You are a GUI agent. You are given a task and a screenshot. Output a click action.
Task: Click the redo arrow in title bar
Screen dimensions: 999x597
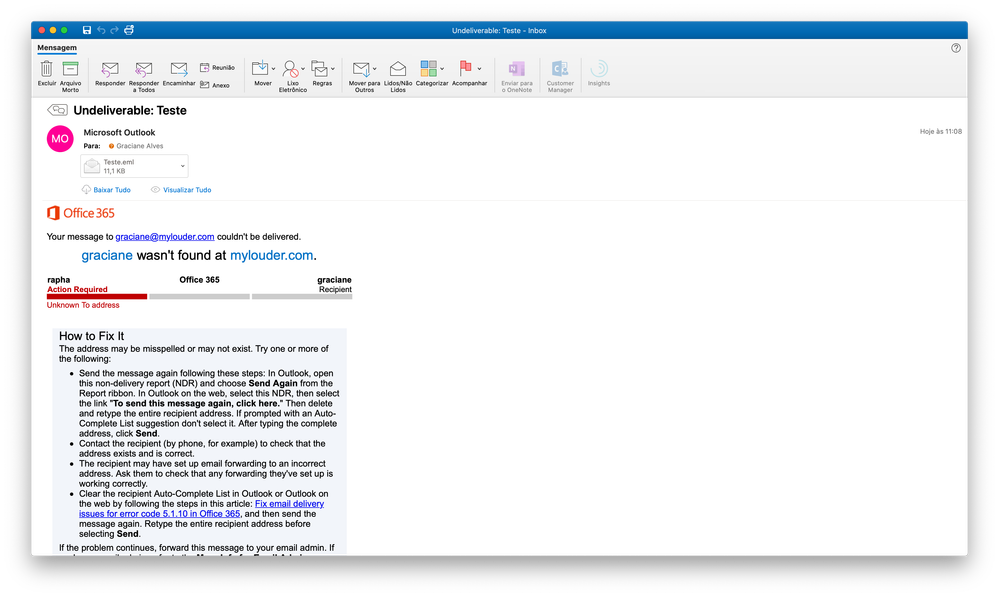pos(115,30)
